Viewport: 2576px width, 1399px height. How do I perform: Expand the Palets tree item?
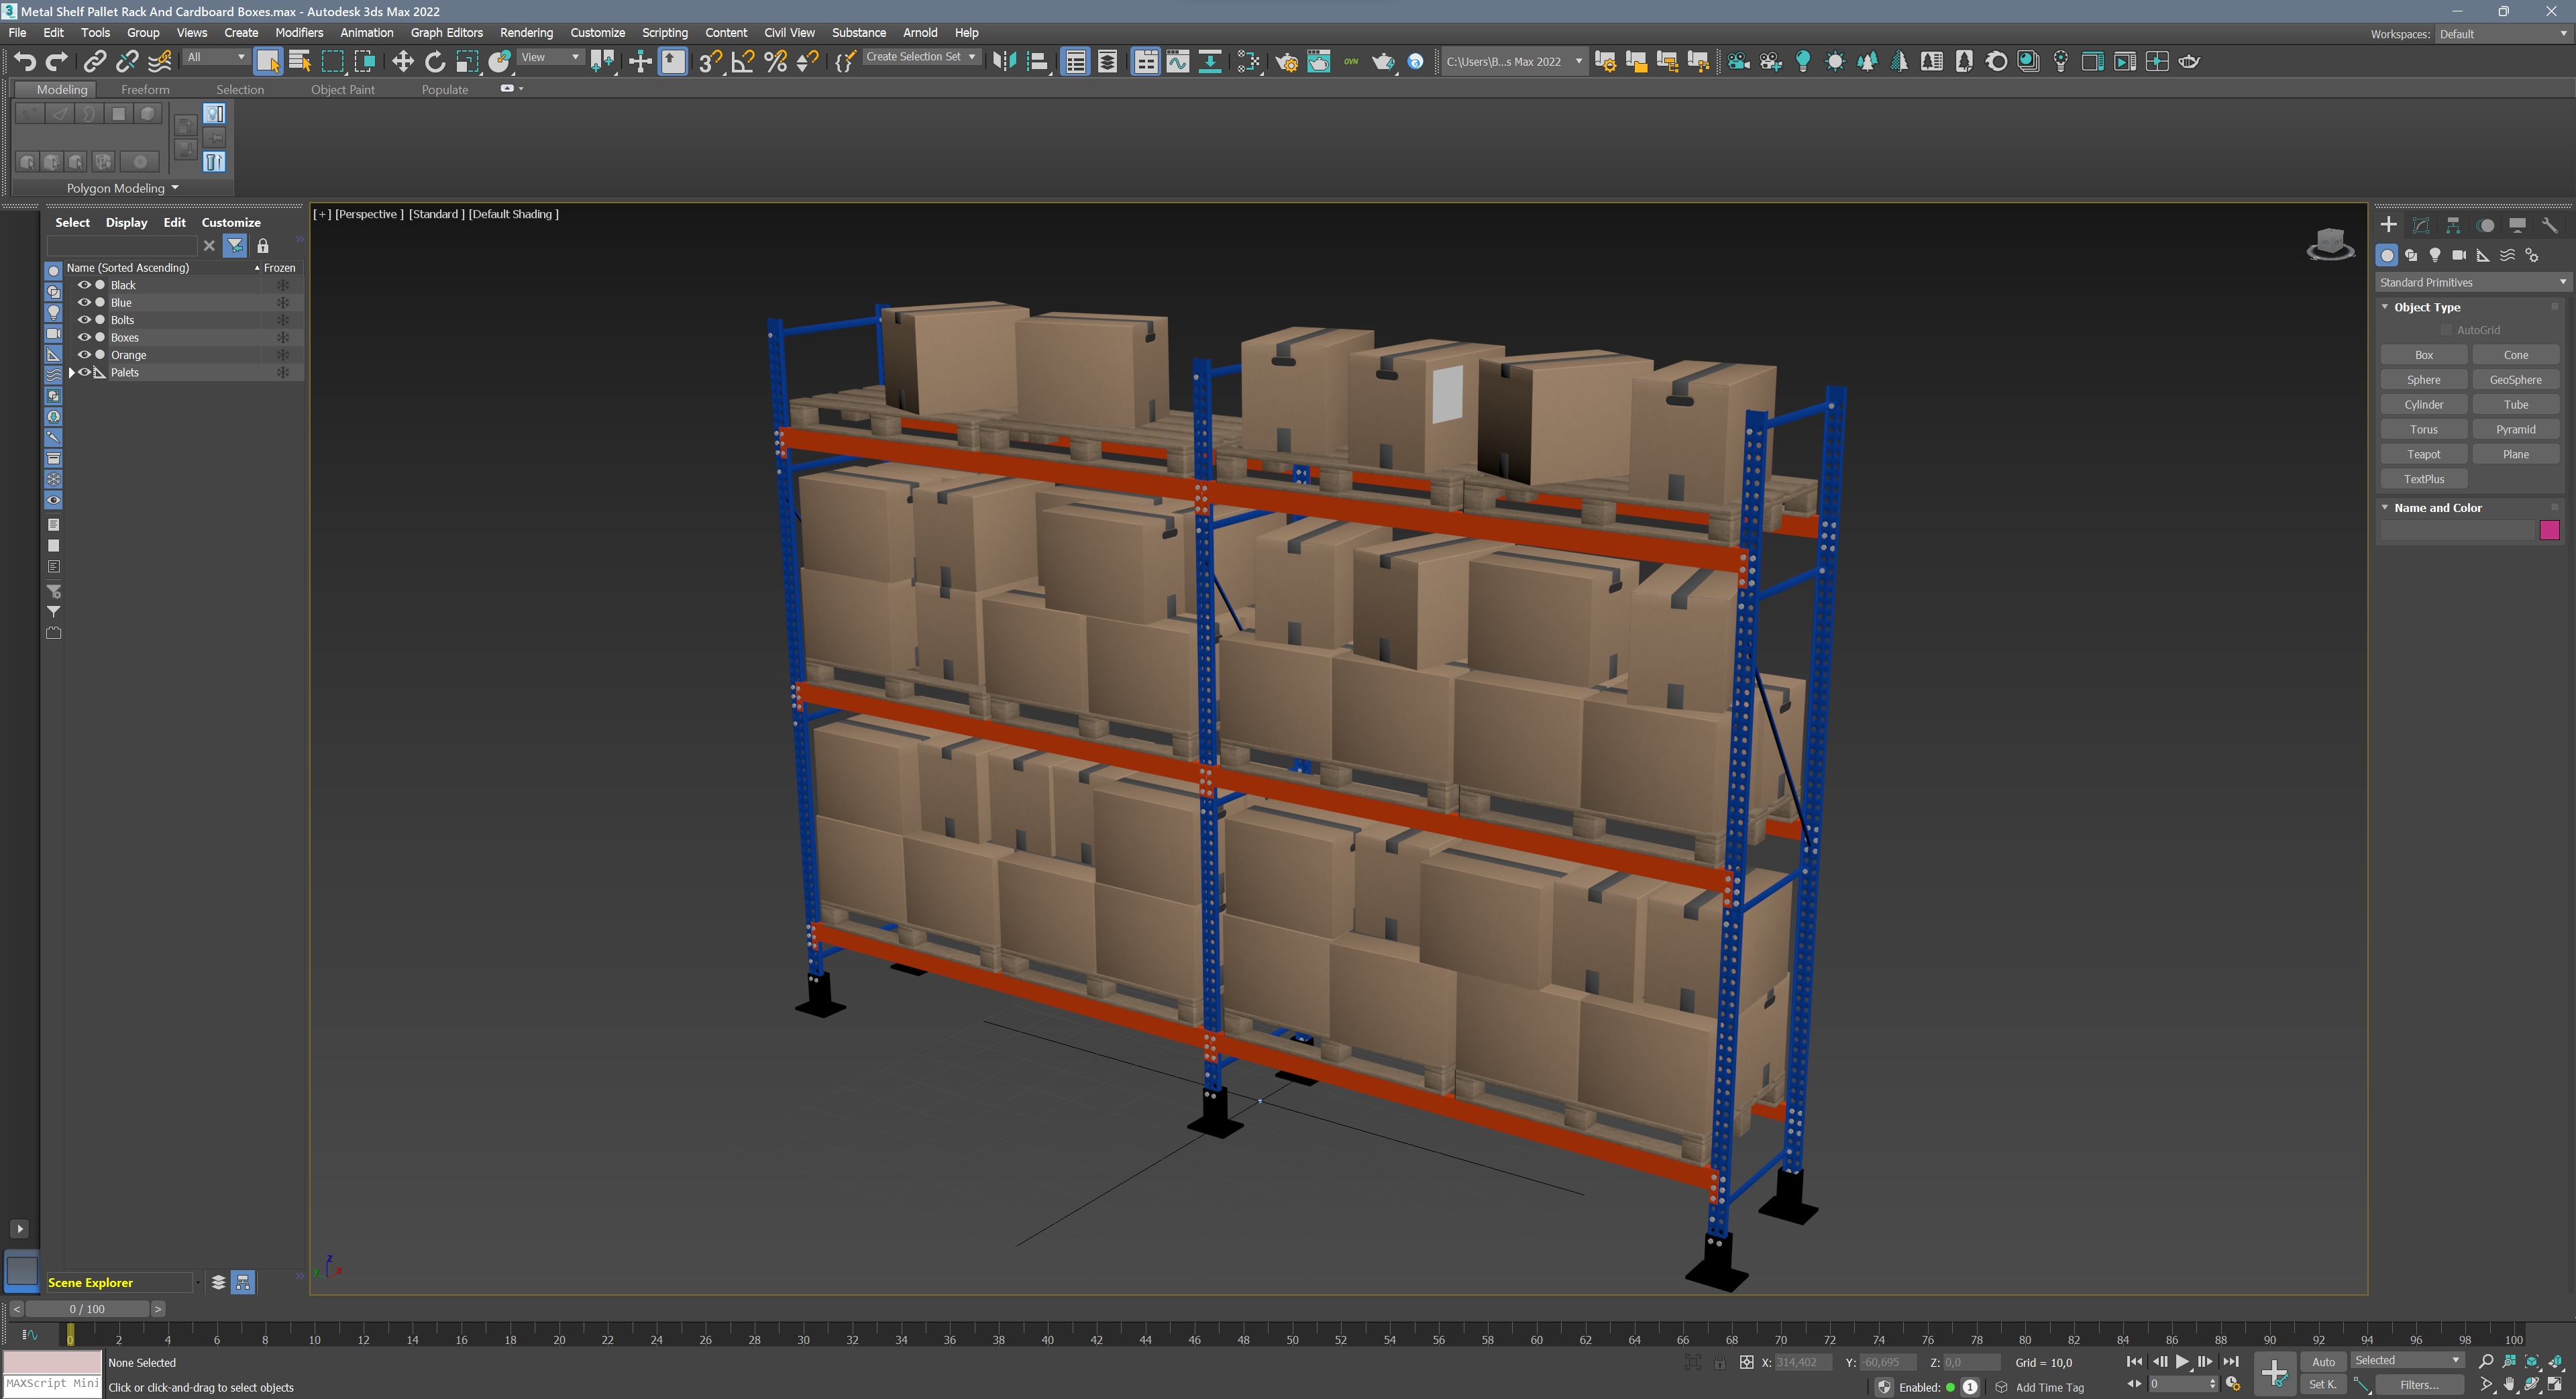(71, 372)
